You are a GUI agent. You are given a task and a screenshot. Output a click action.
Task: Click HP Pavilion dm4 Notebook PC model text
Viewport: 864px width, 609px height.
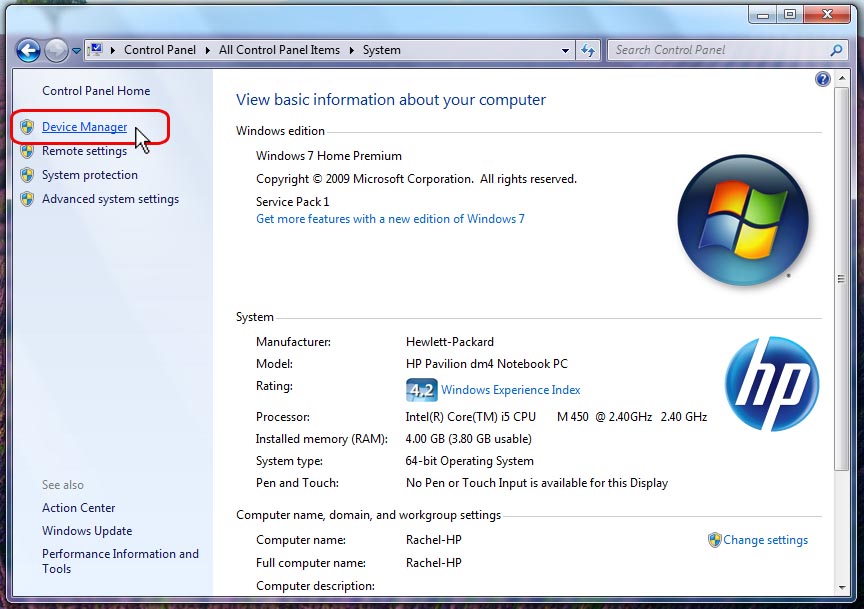(487, 364)
